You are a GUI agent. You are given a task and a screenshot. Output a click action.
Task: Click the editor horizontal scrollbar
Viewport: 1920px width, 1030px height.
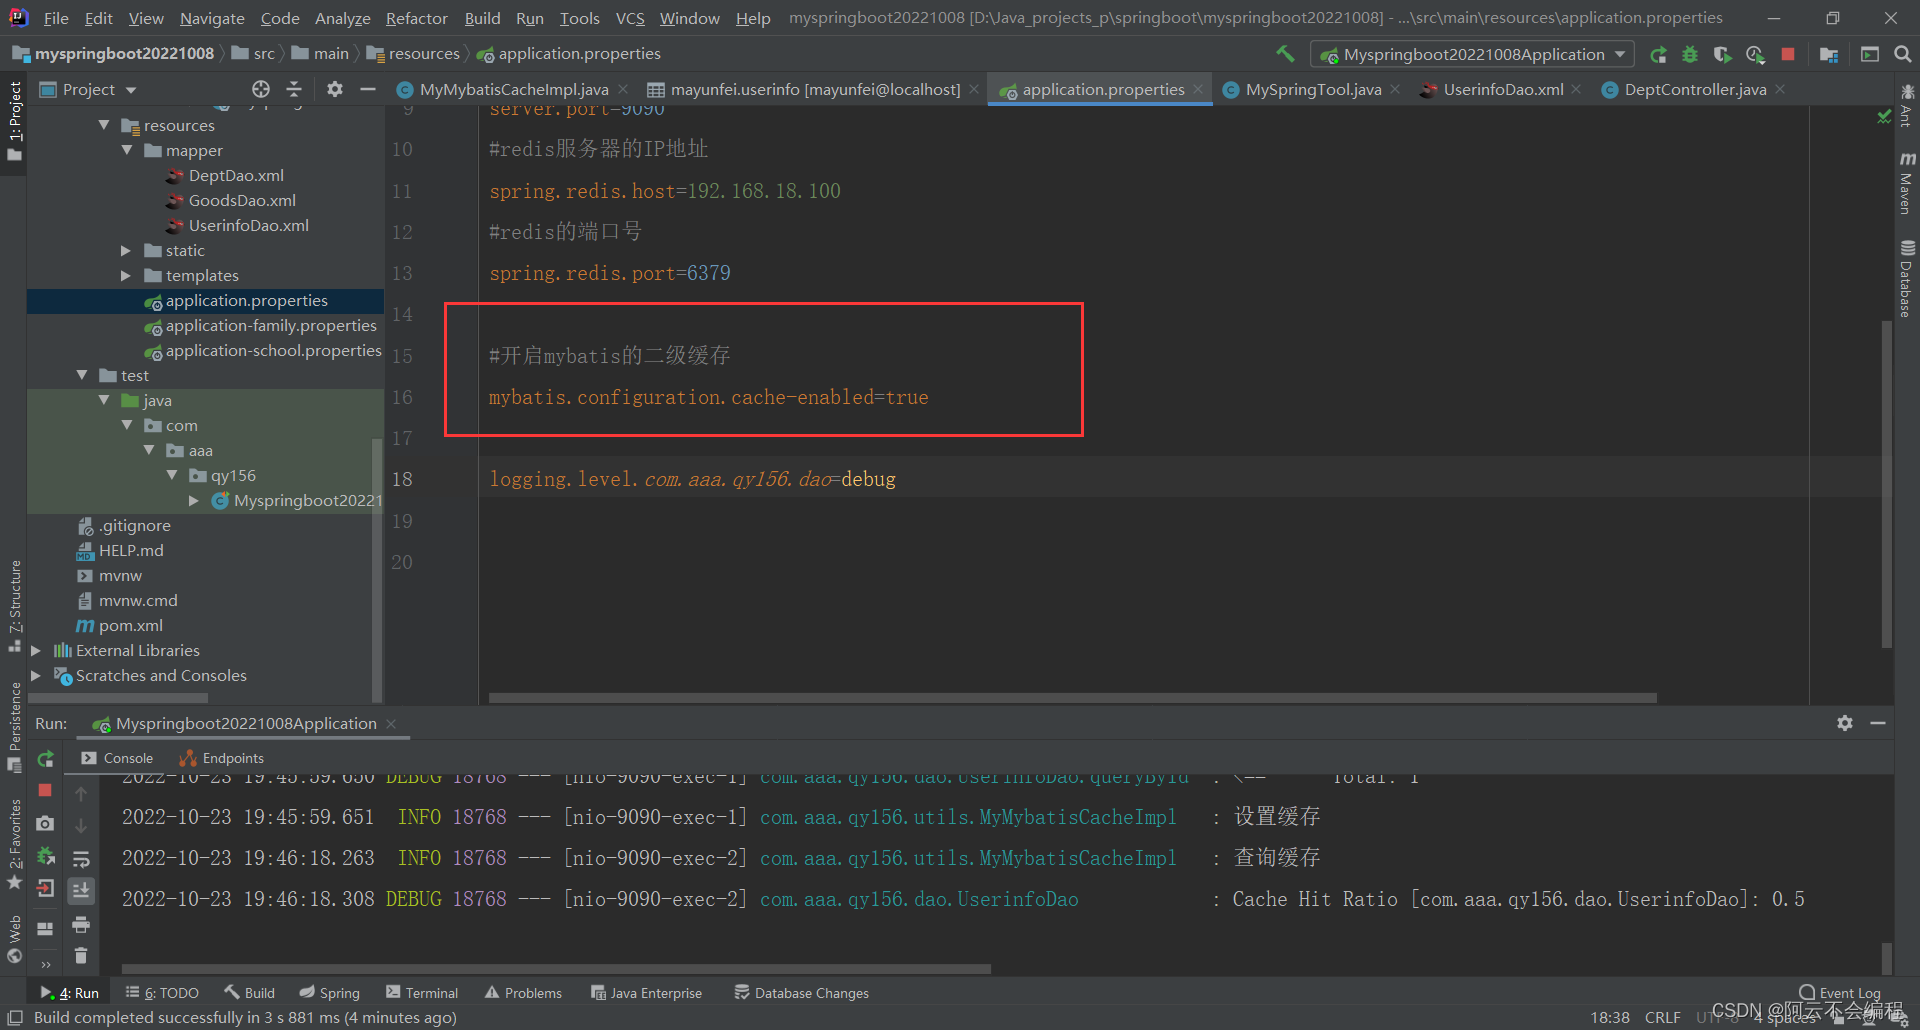(x=1072, y=698)
